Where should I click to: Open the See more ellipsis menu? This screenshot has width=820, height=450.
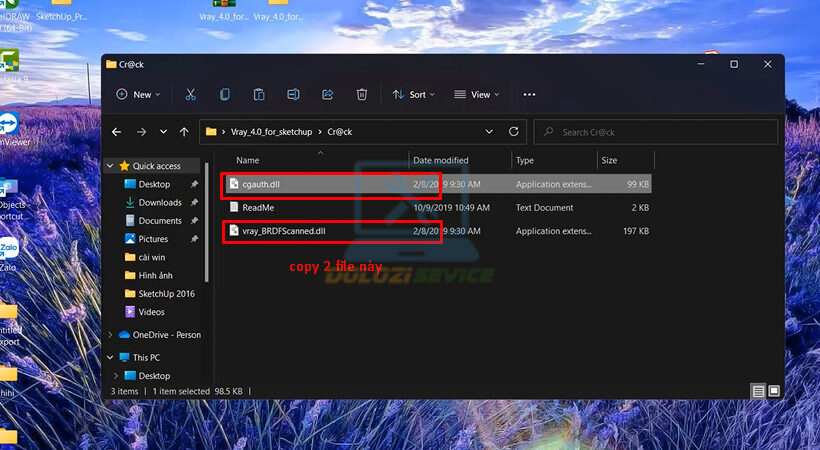529,94
